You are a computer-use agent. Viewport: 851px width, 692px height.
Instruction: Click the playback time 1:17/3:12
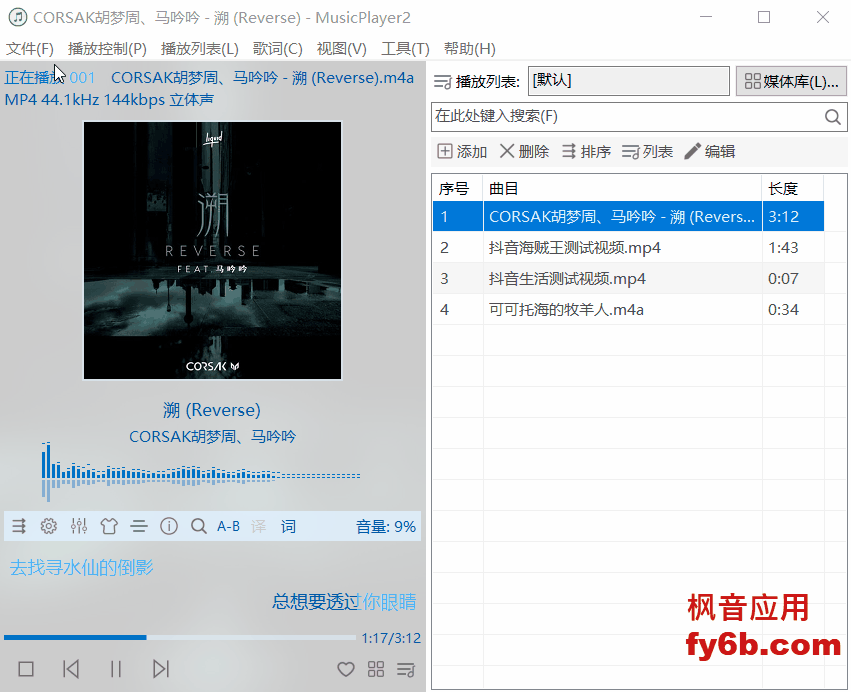point(391,638)
